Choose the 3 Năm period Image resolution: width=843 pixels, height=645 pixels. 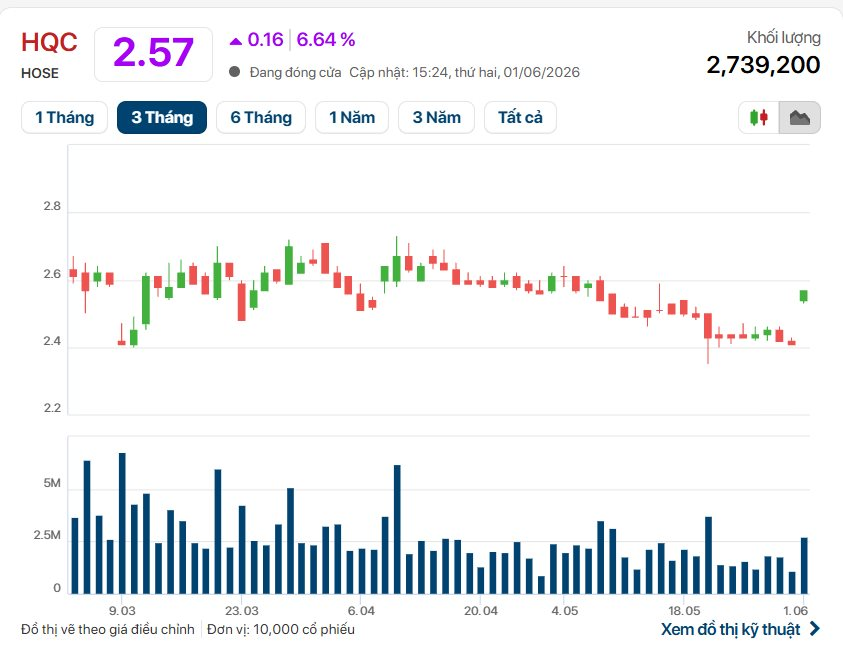(x=437, y=117)
